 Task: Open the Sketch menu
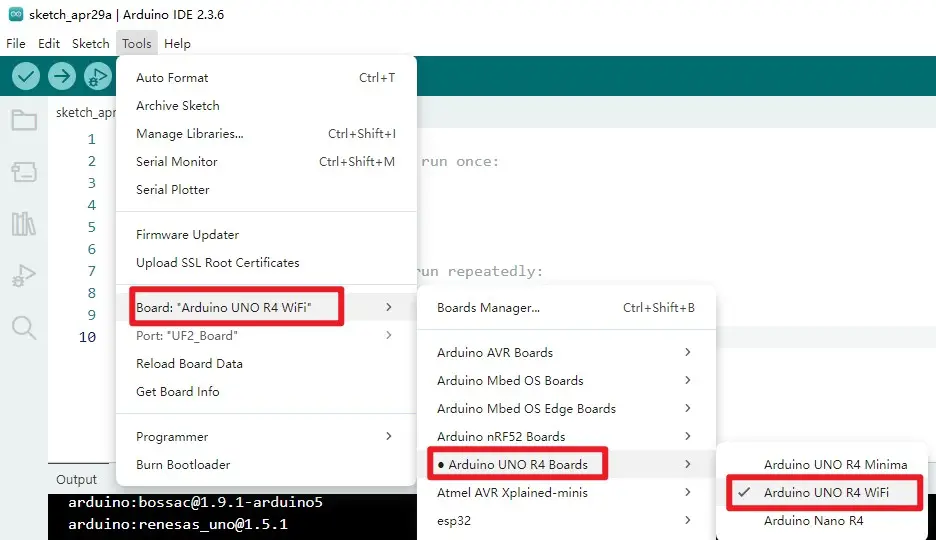point(91,44)
